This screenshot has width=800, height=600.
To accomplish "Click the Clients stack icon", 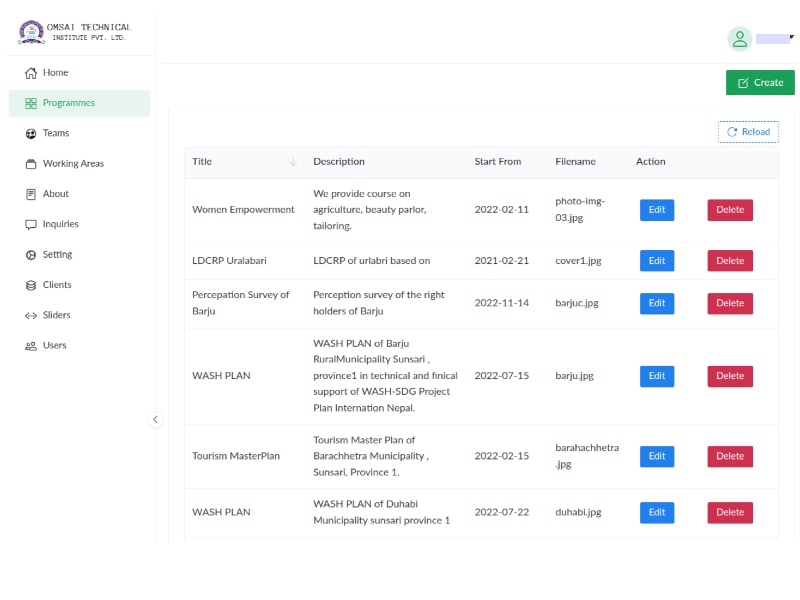I will pyautogui.click(x=31, y=285).
